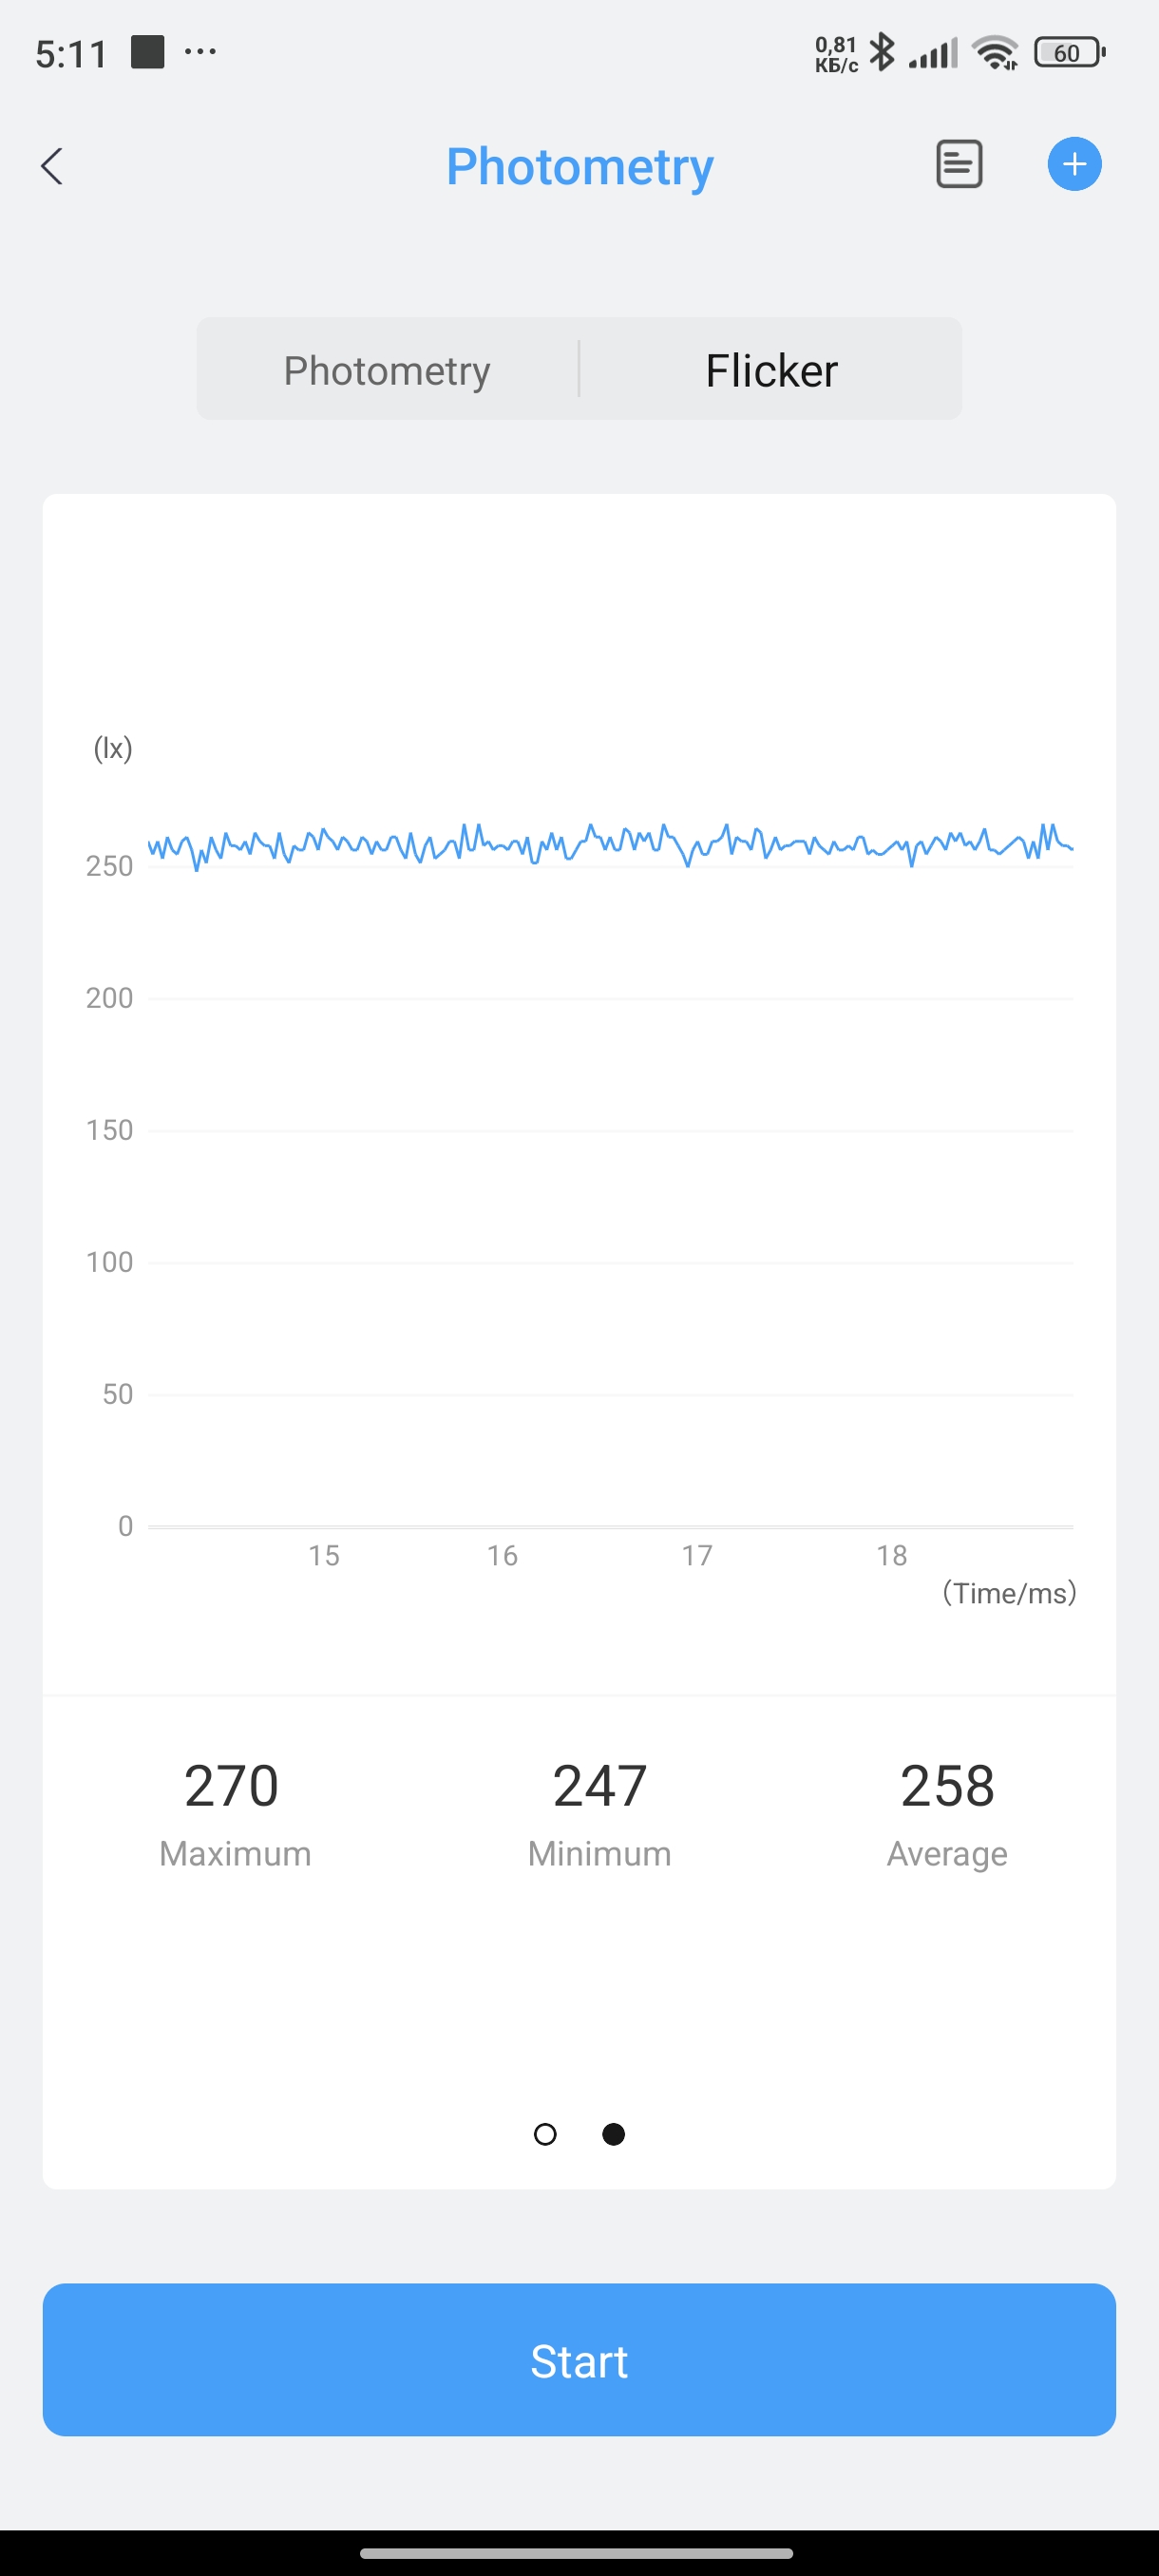
Task: Tap the battery level indicator
Action: point(1068,52)
